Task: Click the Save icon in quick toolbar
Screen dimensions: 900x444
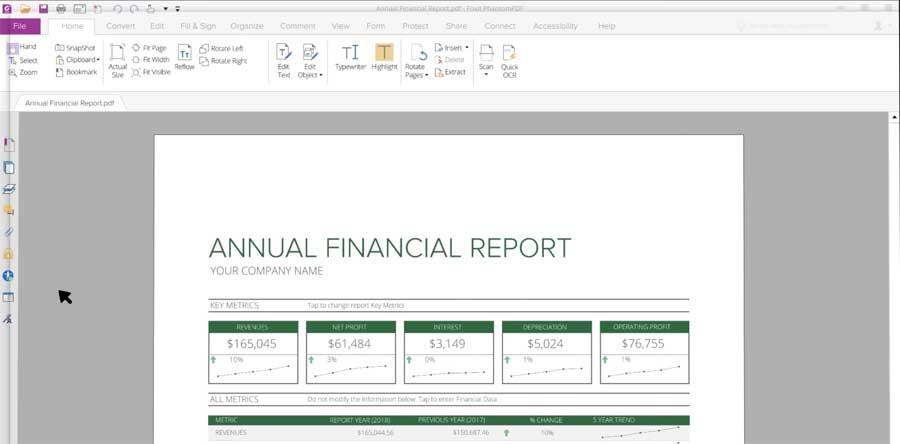Action: [43, 9]
